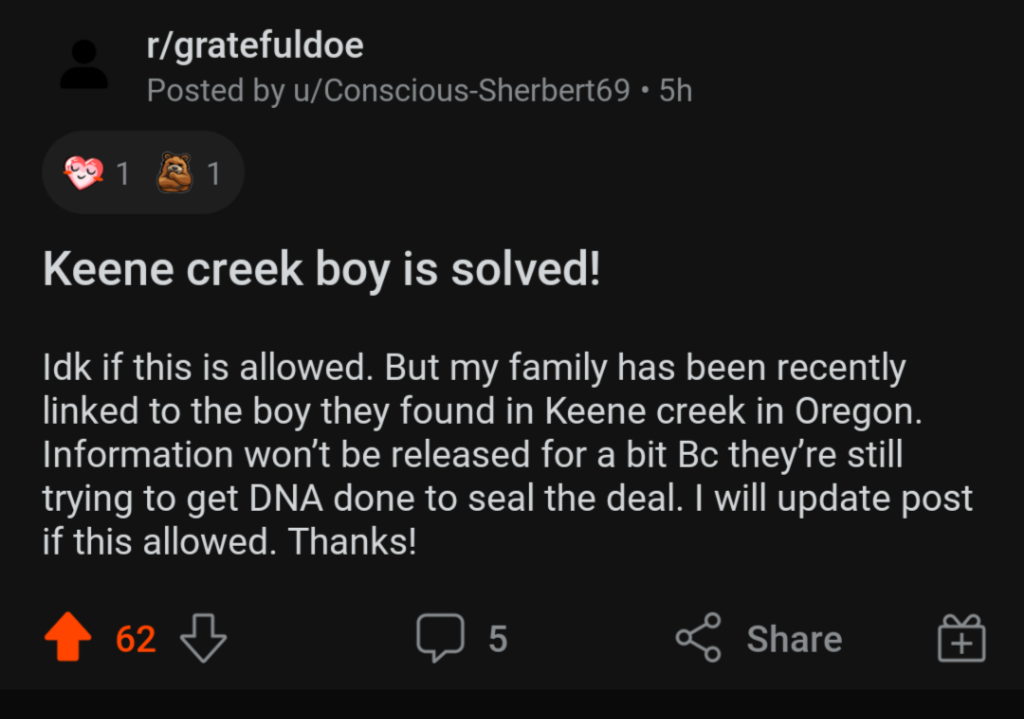The width and height of the screenshot is (1024, 719).
Task: Open comments via the speech bubble icon
Action: [440, 638]
